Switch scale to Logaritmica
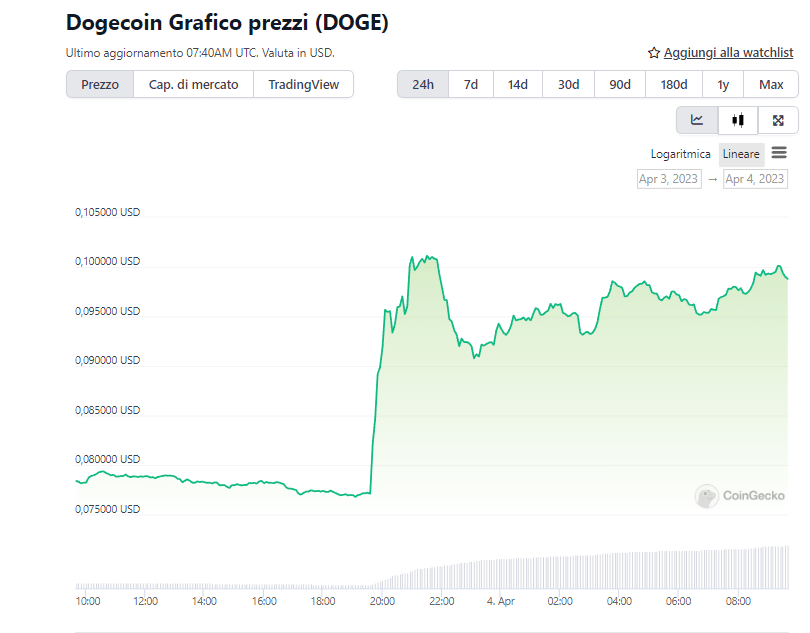The image size is (810, 633). click(680, 154)
